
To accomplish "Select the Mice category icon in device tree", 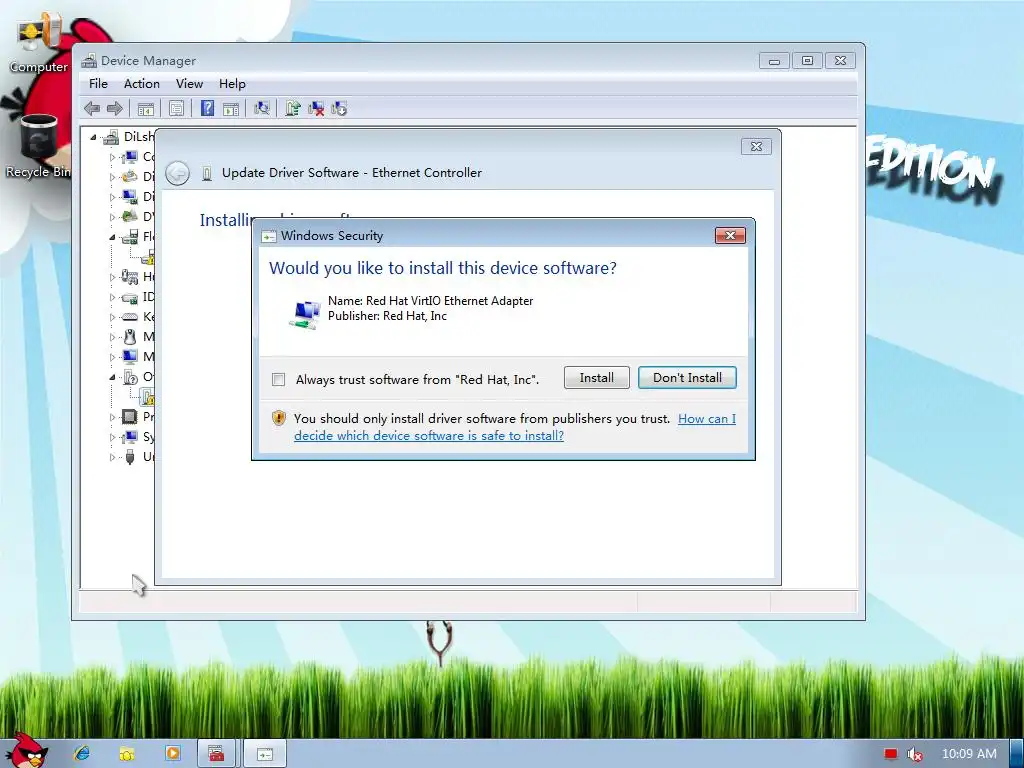I will click(x=130, y=336).
